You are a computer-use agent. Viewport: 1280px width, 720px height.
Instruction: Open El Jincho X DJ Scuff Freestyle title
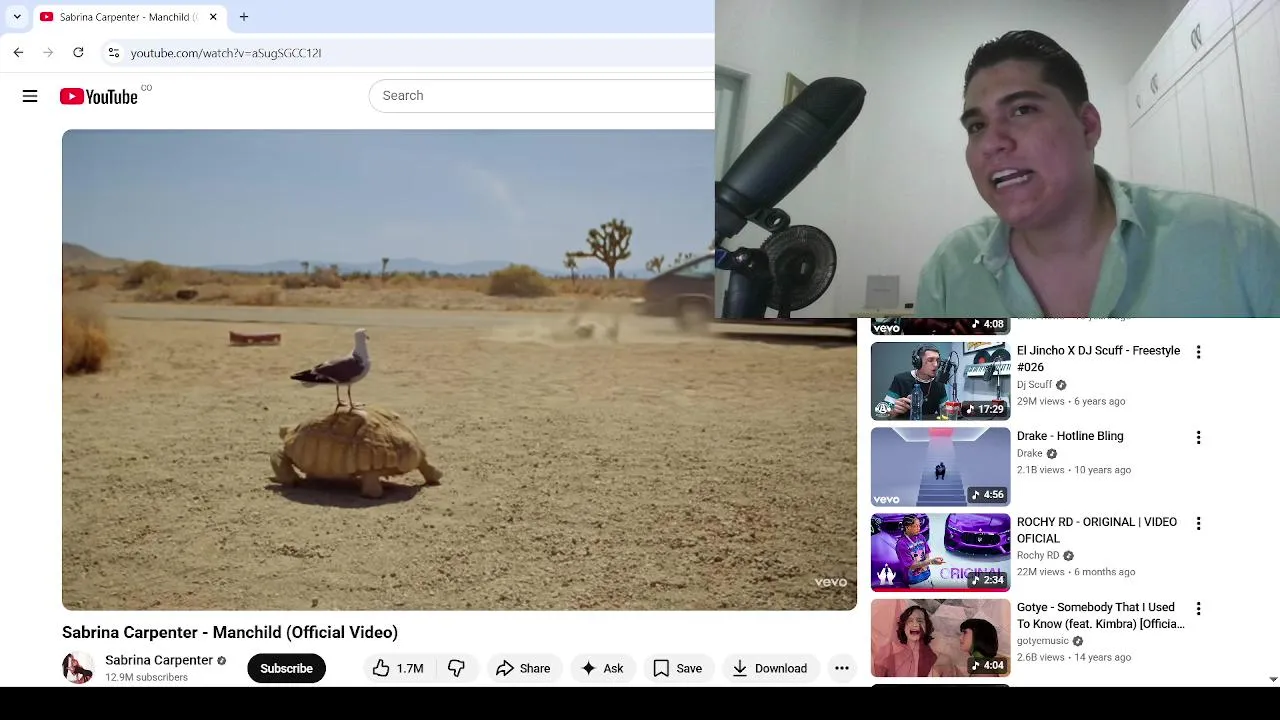[x=1098, y=359]
